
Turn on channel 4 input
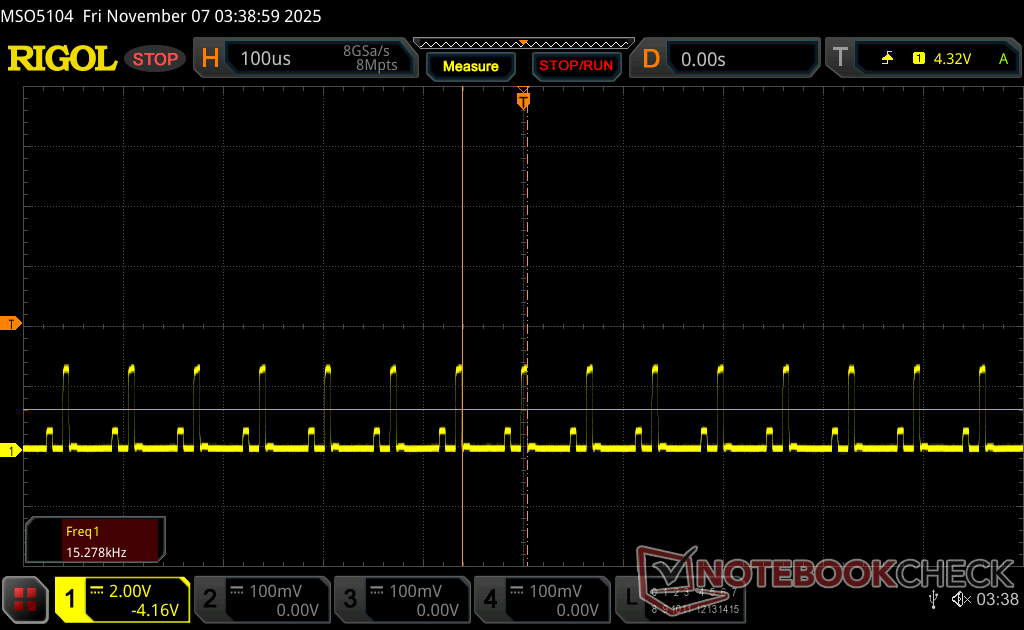pyautogui.click(x=542, y=599)
